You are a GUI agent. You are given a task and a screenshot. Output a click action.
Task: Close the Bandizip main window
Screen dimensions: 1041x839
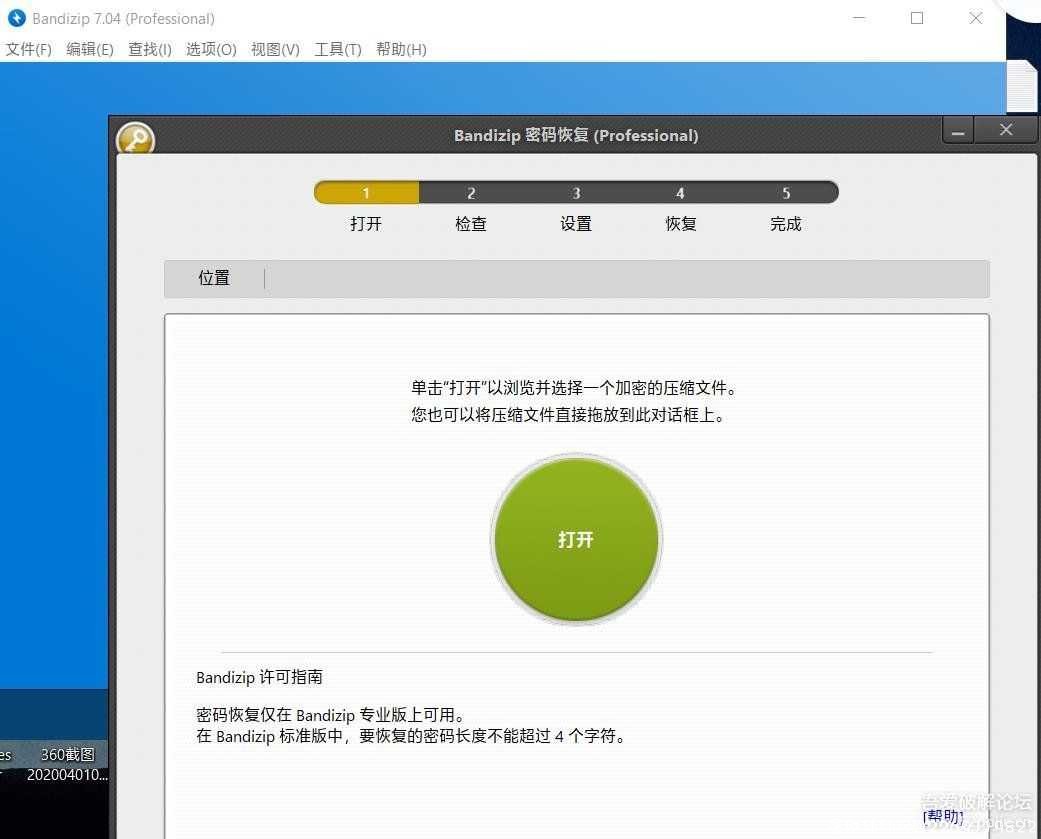(x=975, y=18)
